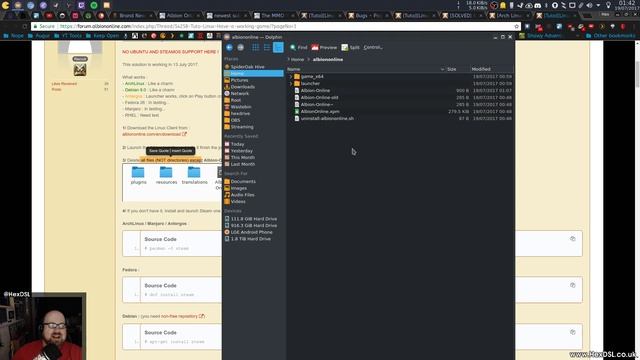Open Pictures in Places panel
Viewport: 640px width, 360px height.
(x=253, y=80)
